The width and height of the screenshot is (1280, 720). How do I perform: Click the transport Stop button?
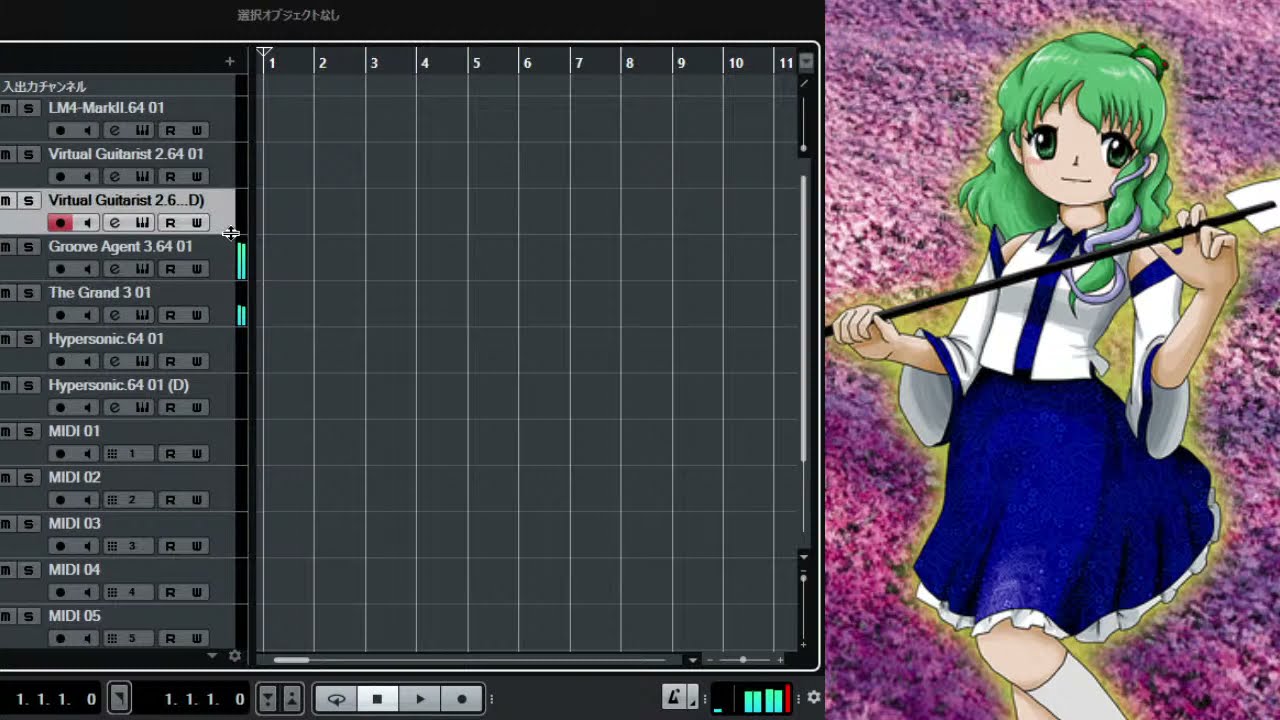[x=378, y=699]
